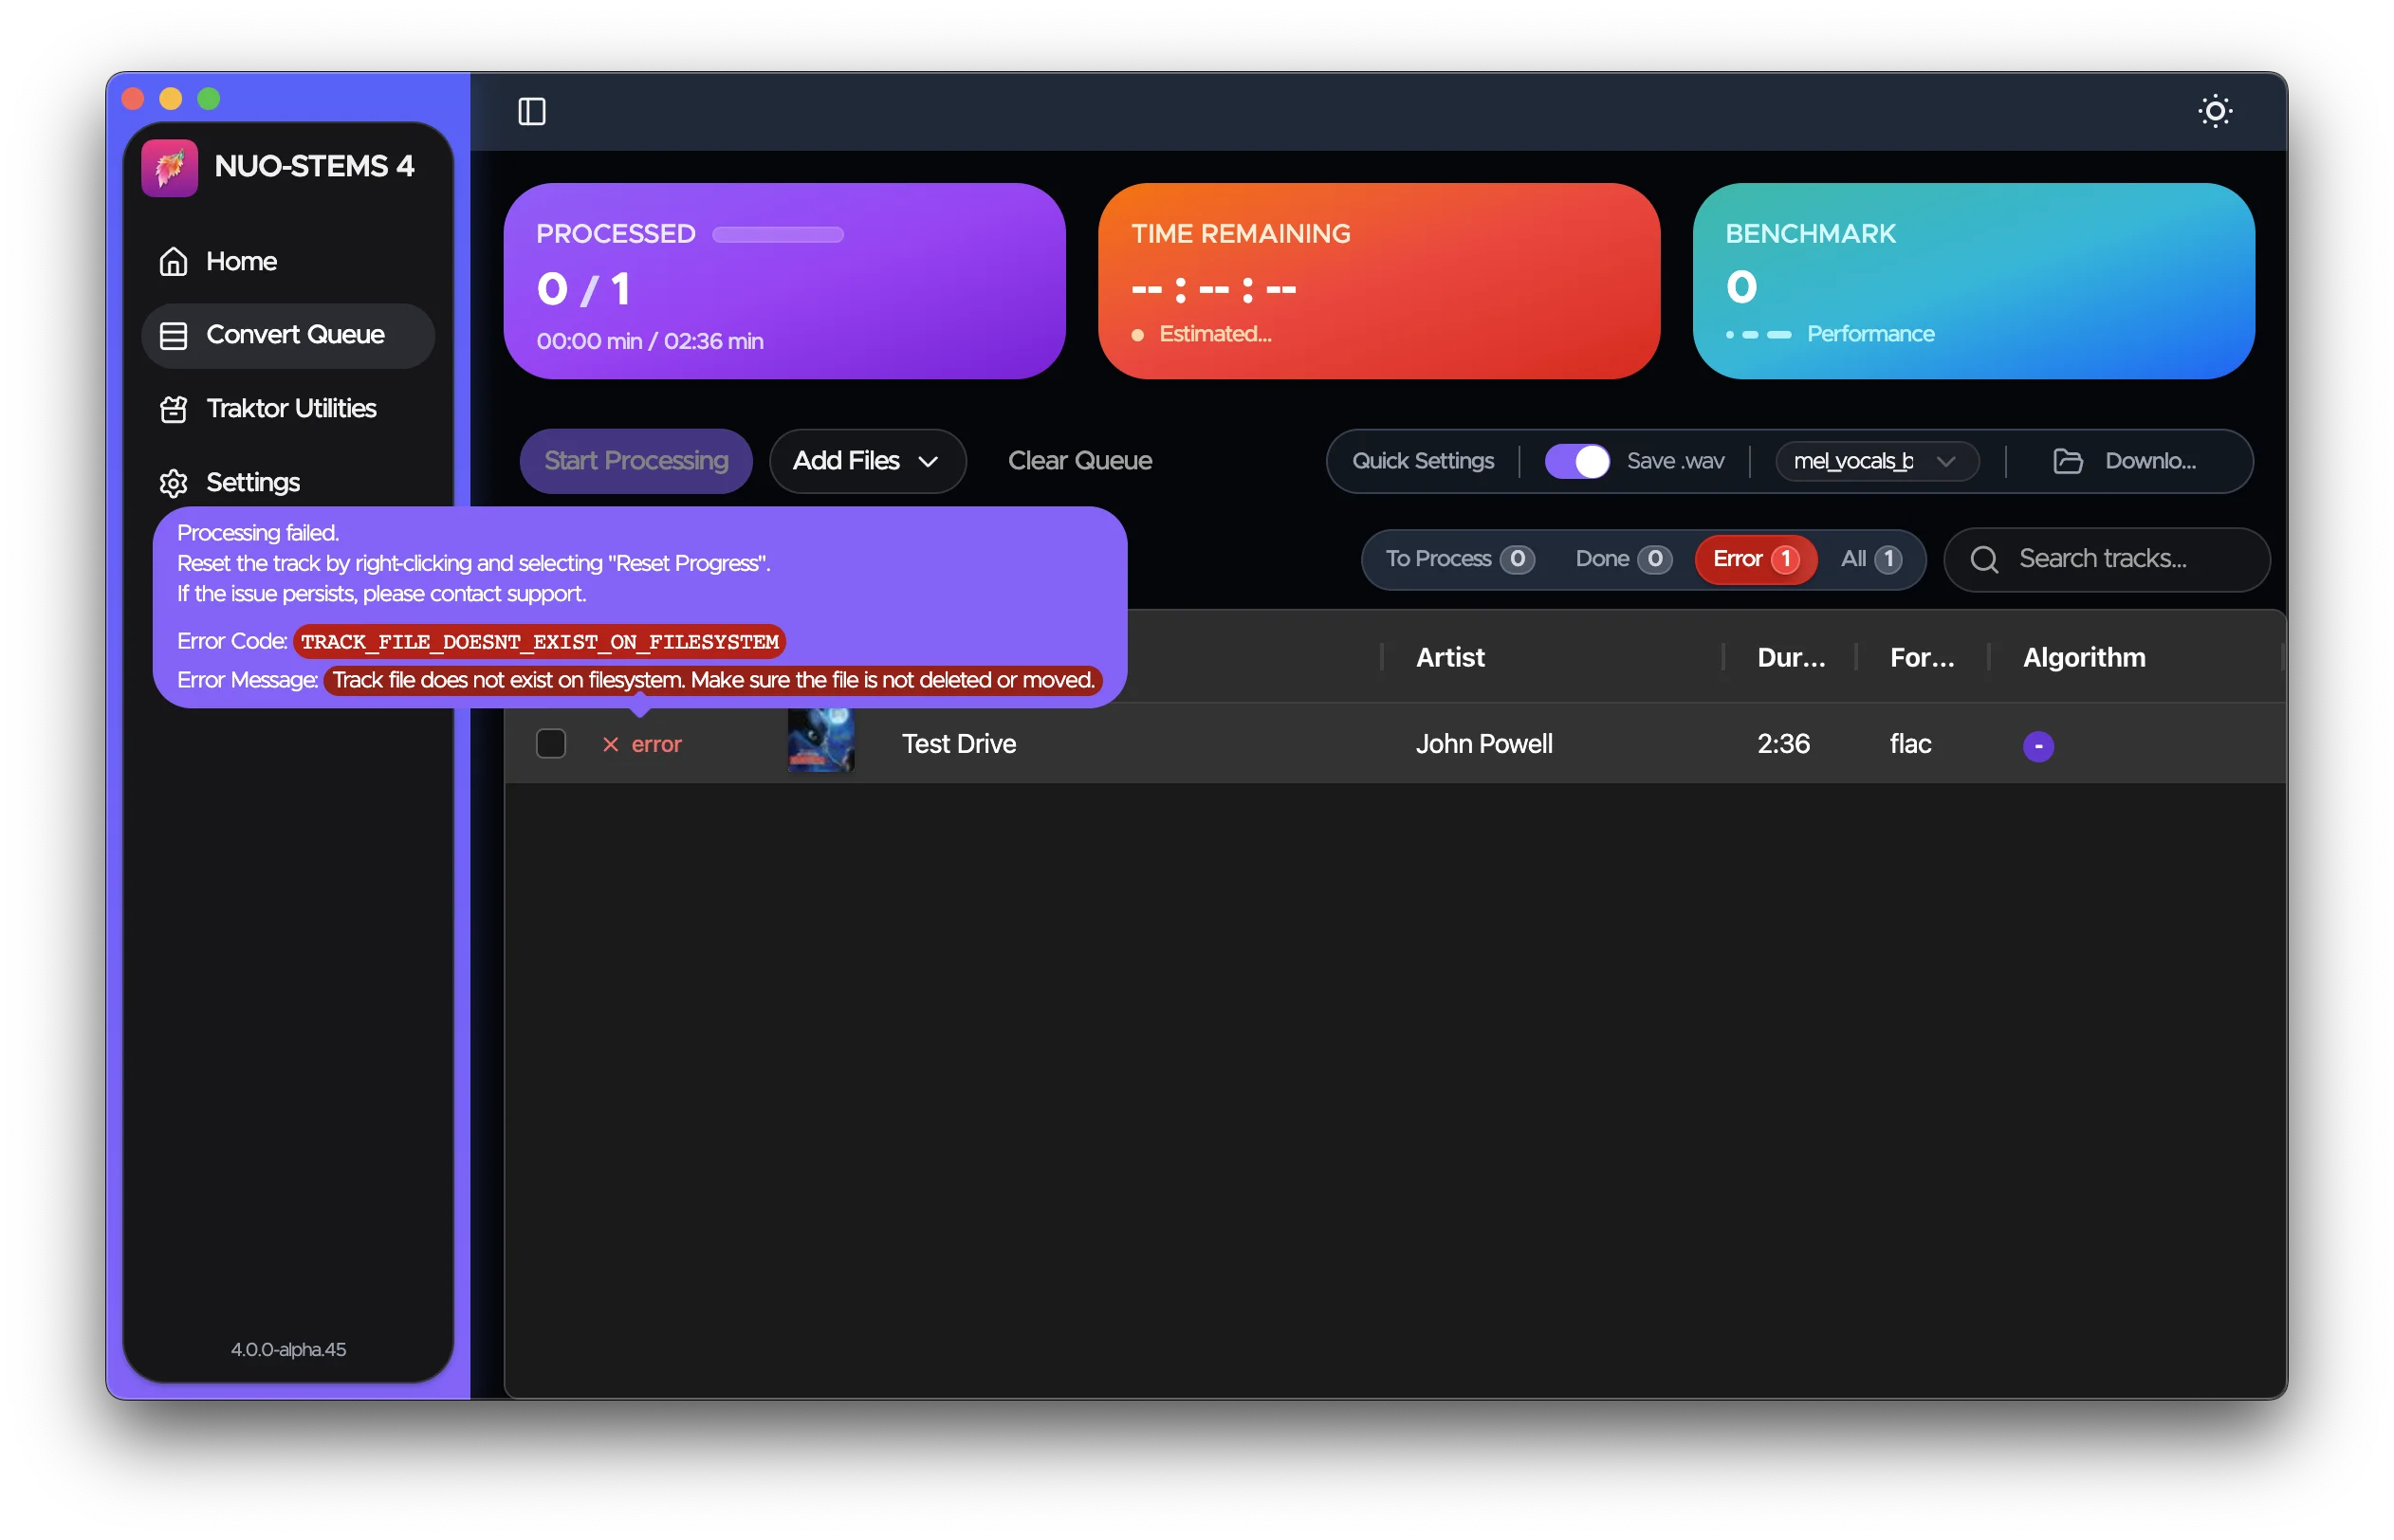Check the Test Drive row checkbox
This screenshot has width=2394, height=1540.
tap(551, 744)
